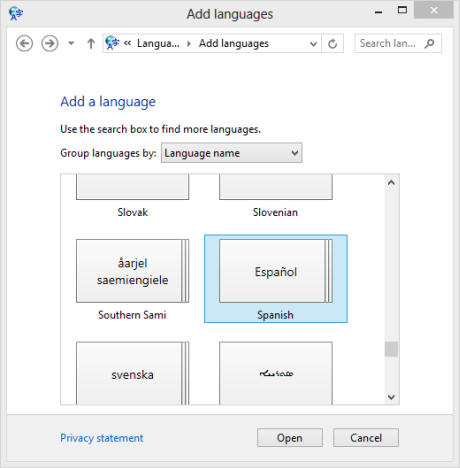Refresh the Add languages page
Screen dimensions: 460x468
332,44
